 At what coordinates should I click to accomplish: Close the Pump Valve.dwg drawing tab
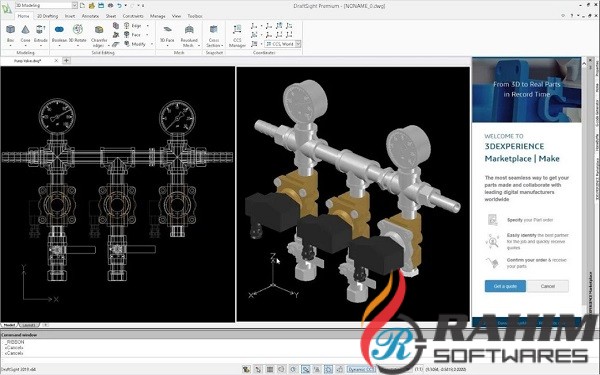point(56,60)
